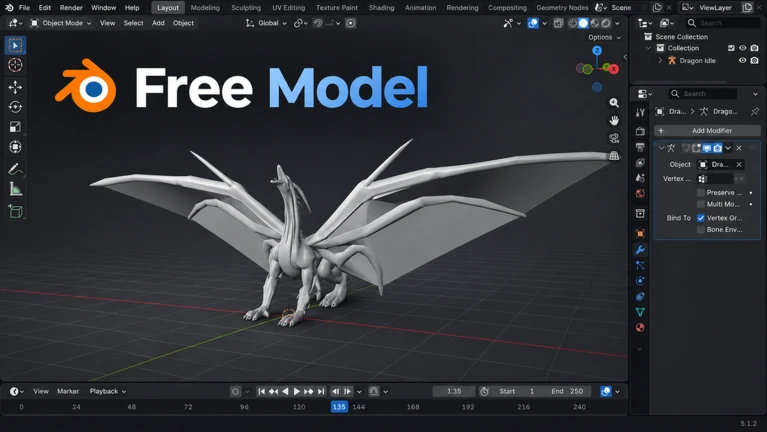Click the zoom magnifier viewport icon
Image resolution: width=767 pixels, height=432 pixels.
[614, 103]
